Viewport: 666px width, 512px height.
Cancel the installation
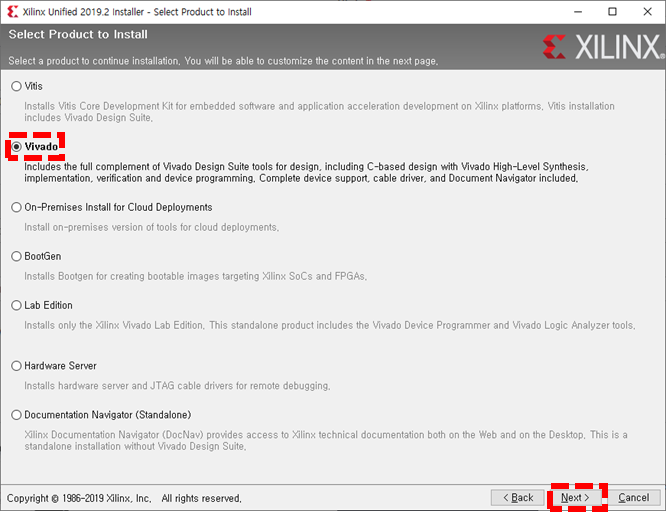[633, 498]
